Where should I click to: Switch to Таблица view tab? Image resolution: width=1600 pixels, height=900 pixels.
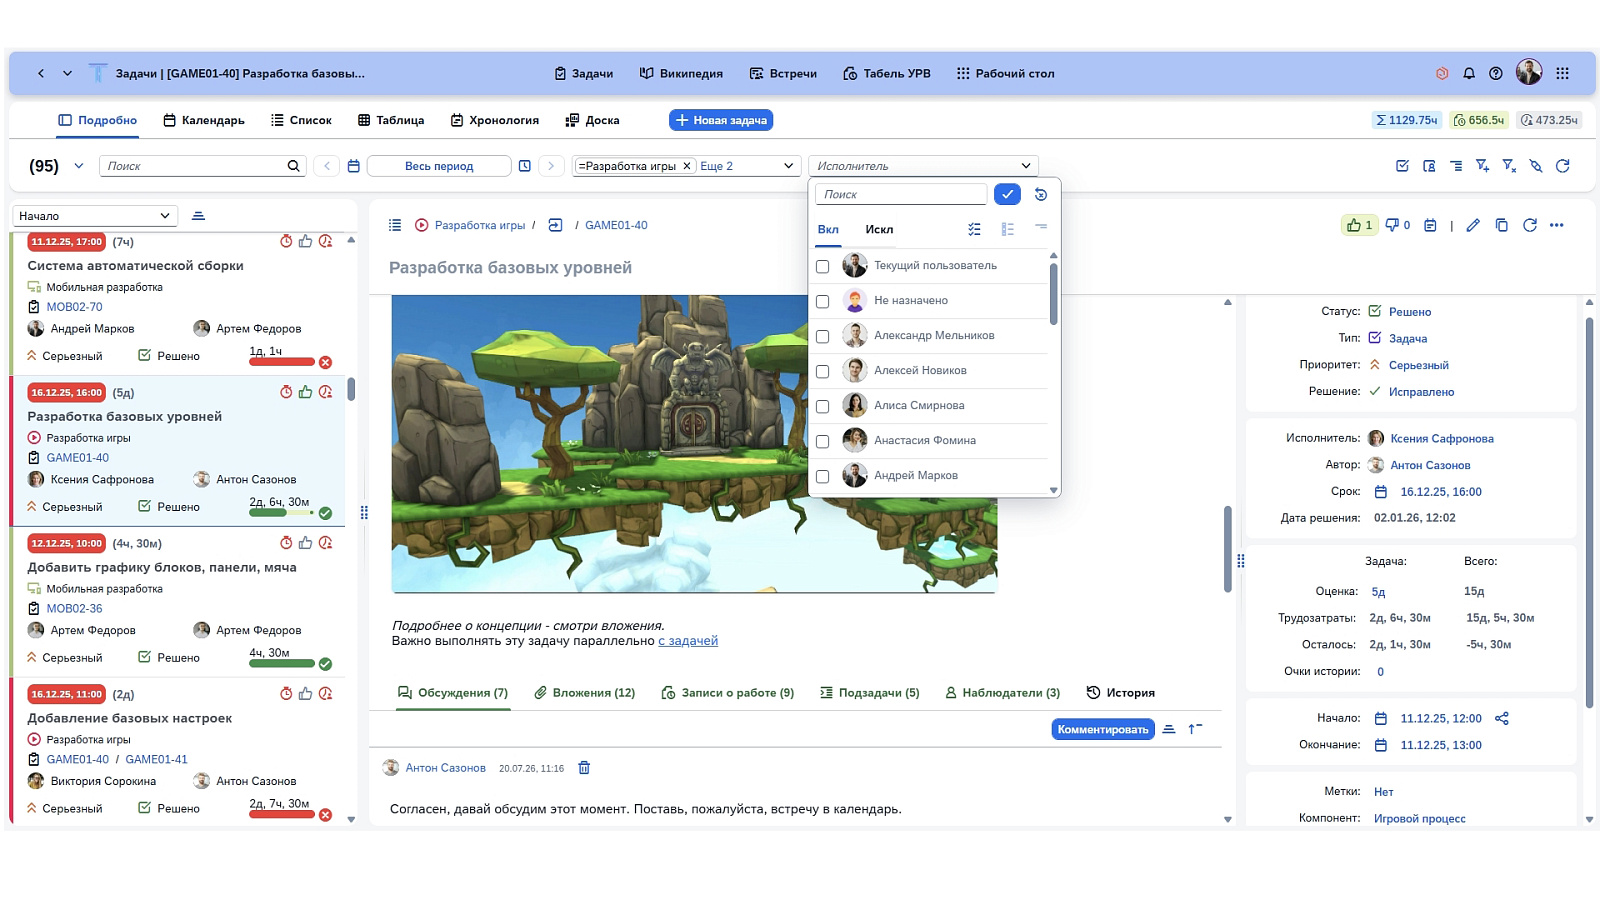click(391, 120)
